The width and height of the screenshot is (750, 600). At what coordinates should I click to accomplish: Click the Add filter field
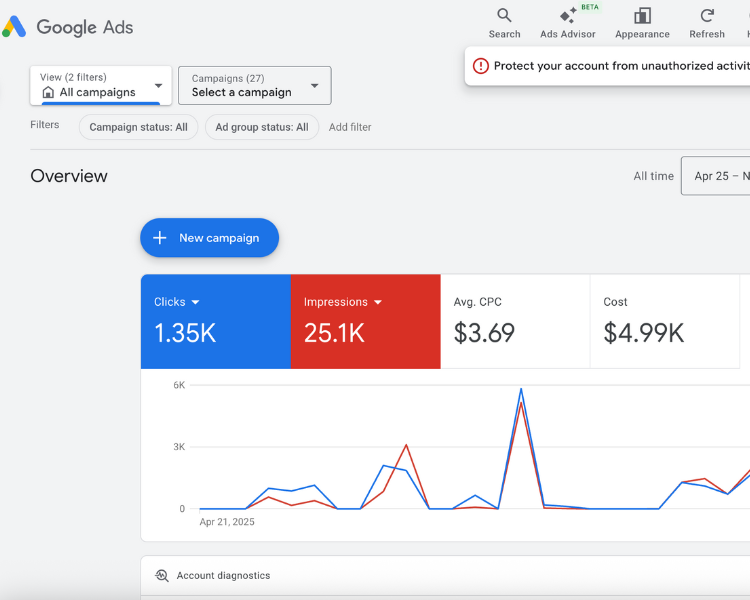pyautogui.click(x=350, y=127)
